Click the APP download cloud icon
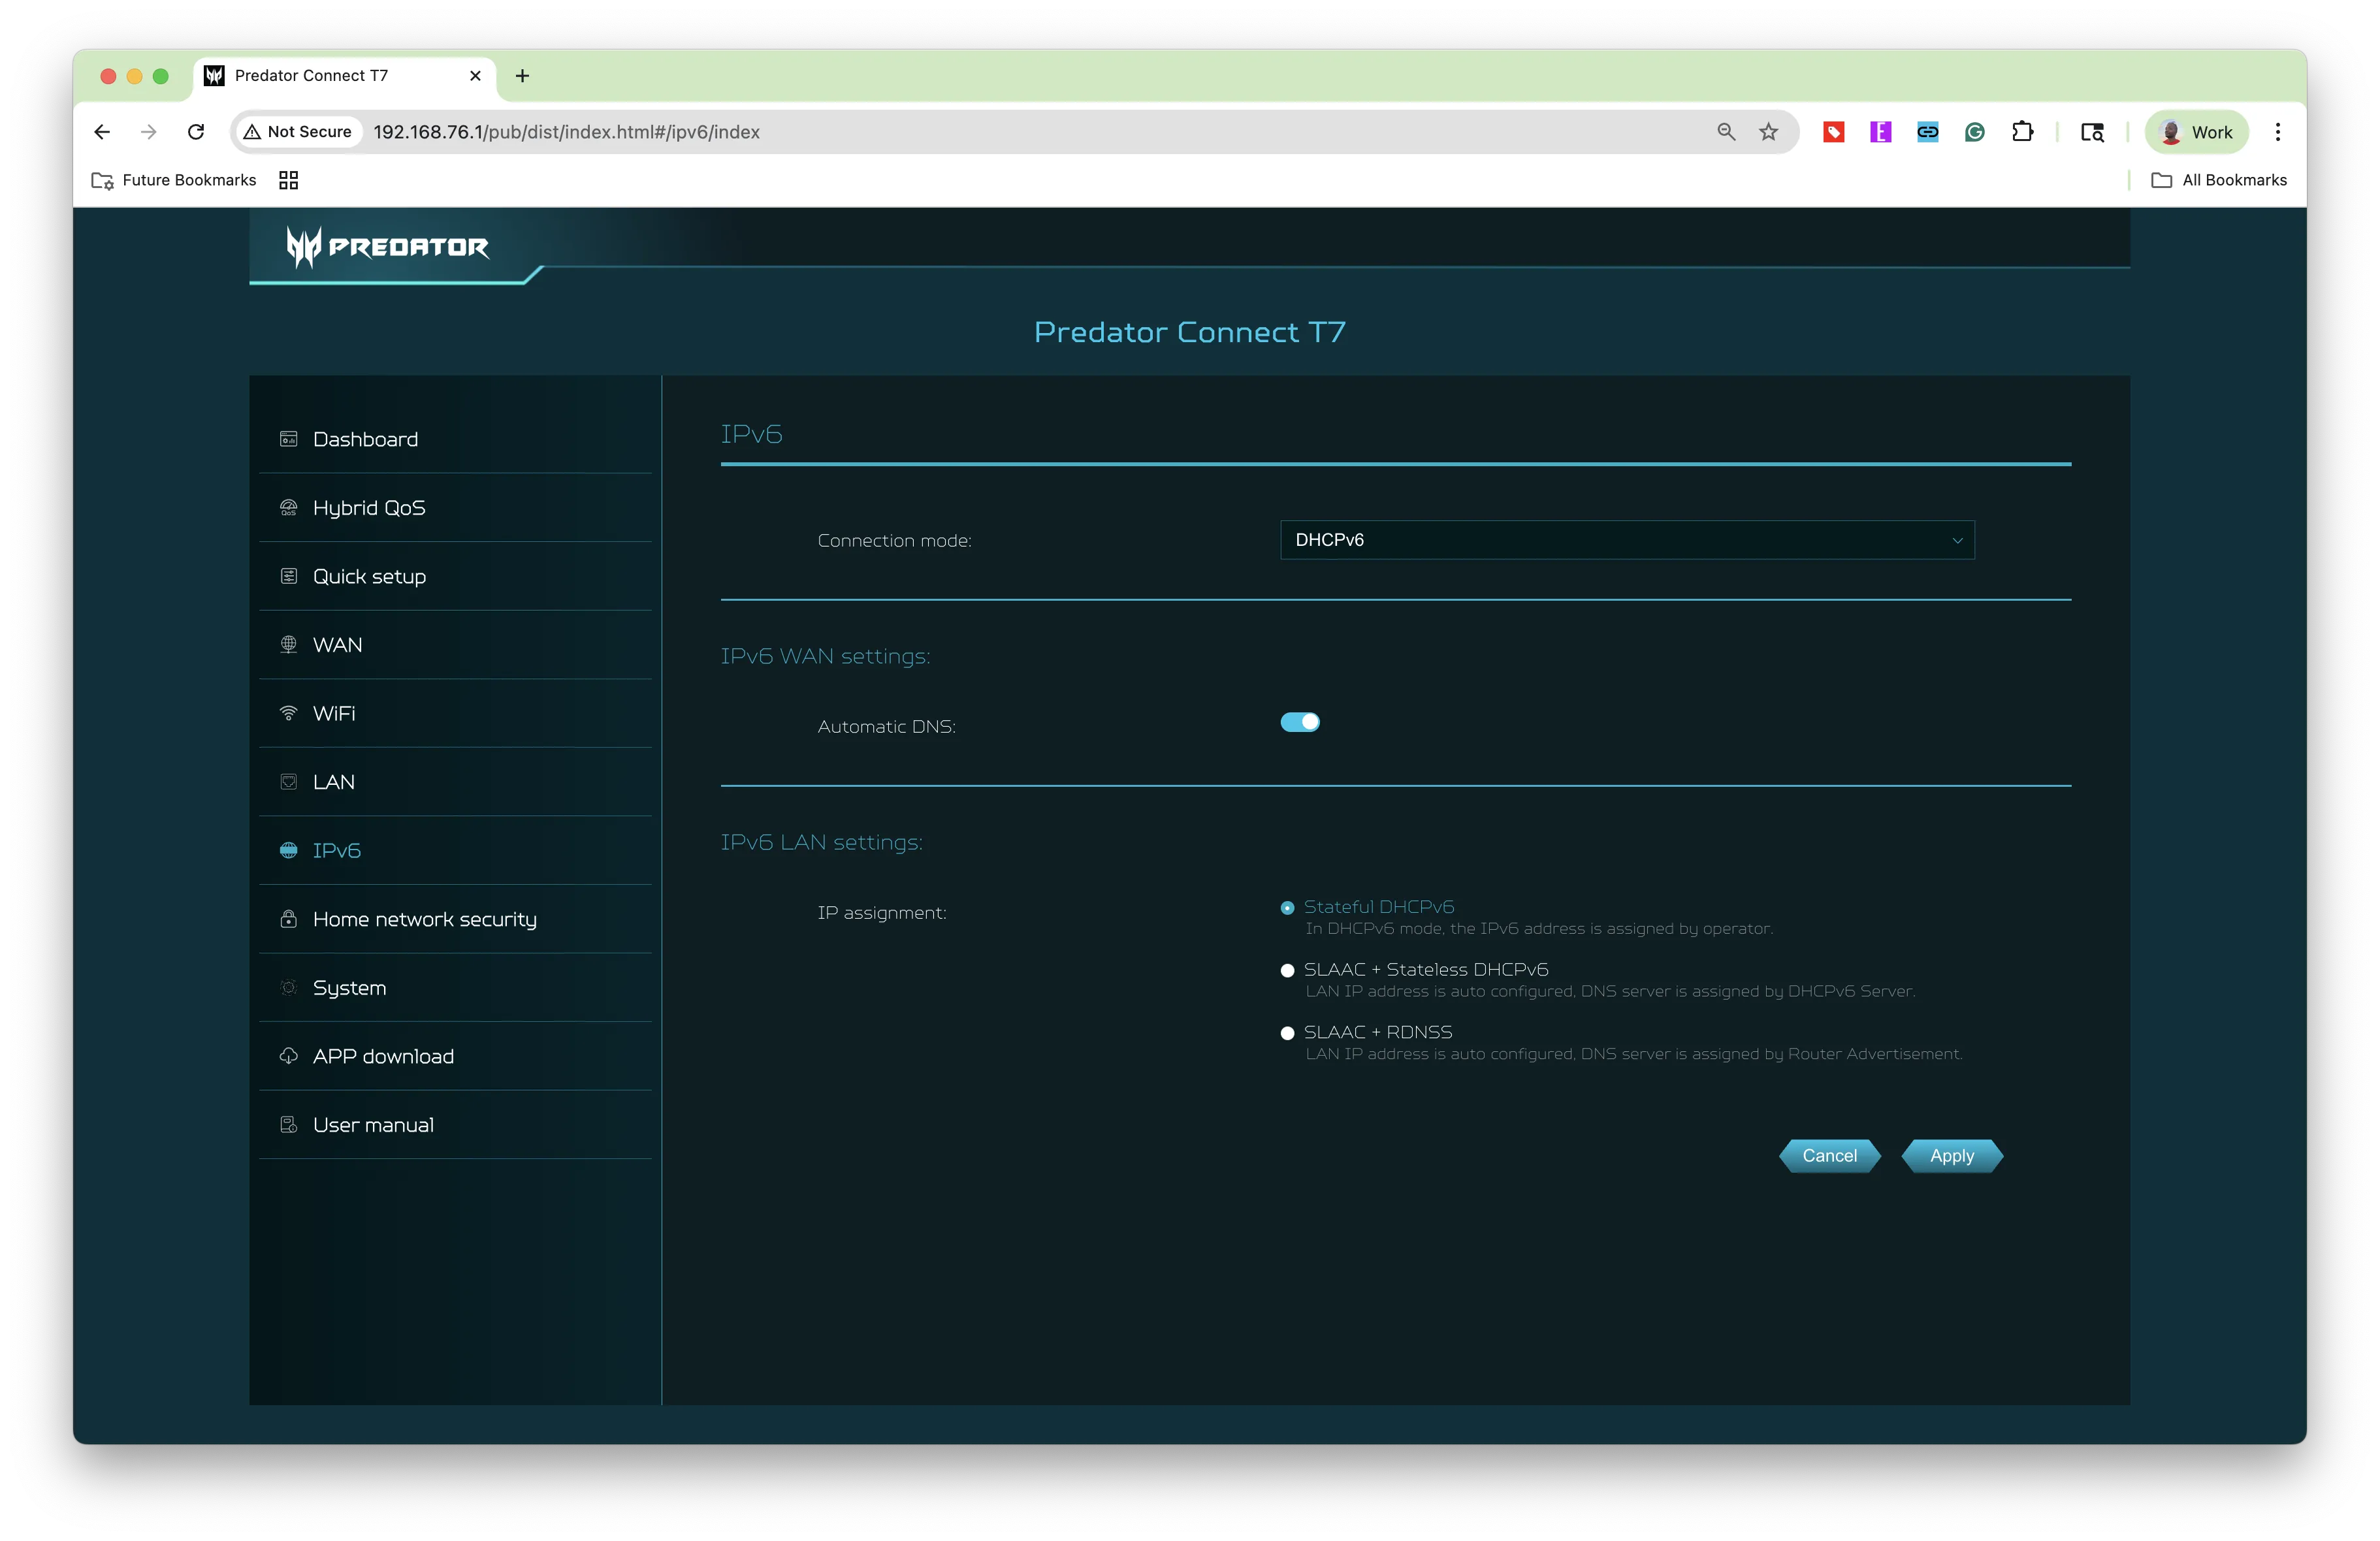 (288, 1056)
